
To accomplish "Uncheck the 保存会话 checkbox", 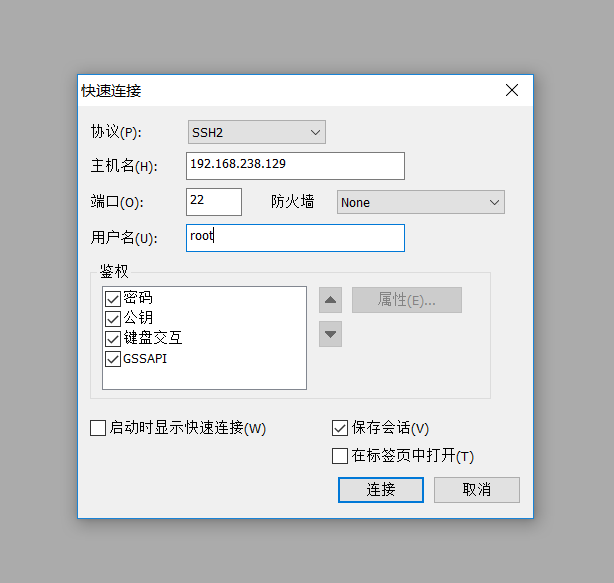I will (x=340, y=428).
